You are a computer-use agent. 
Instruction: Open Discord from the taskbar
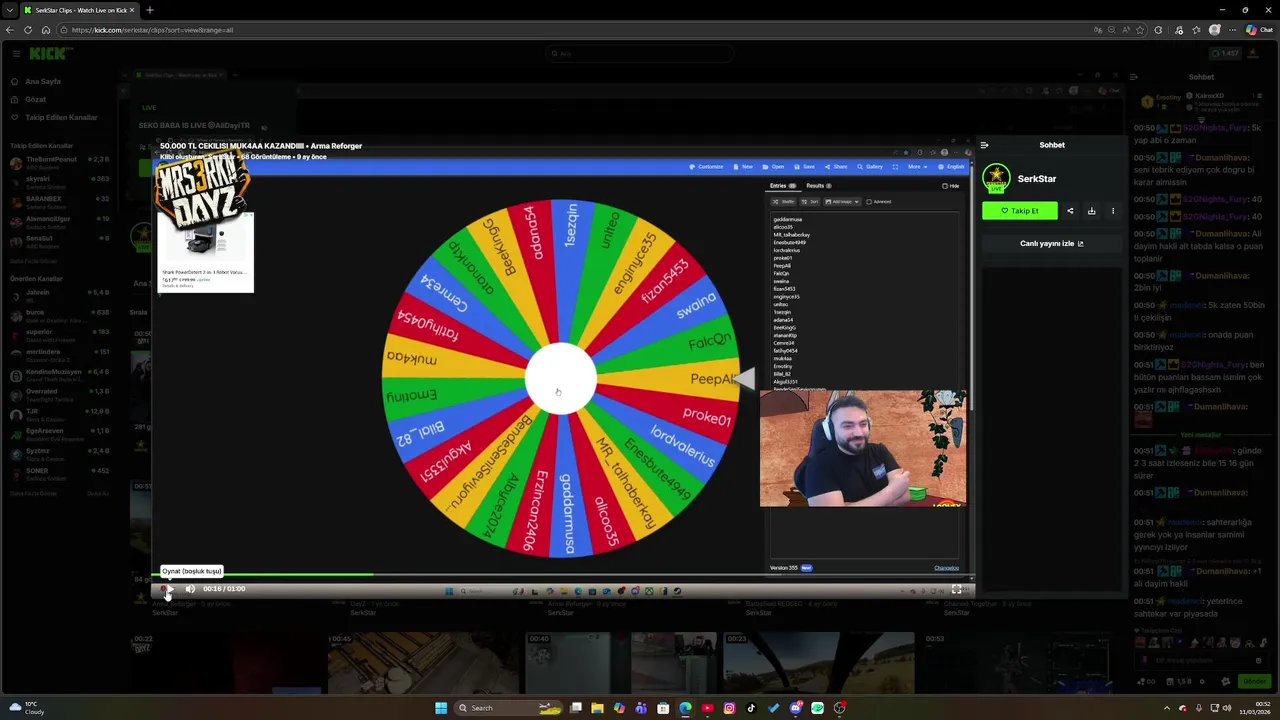point(795,708)
